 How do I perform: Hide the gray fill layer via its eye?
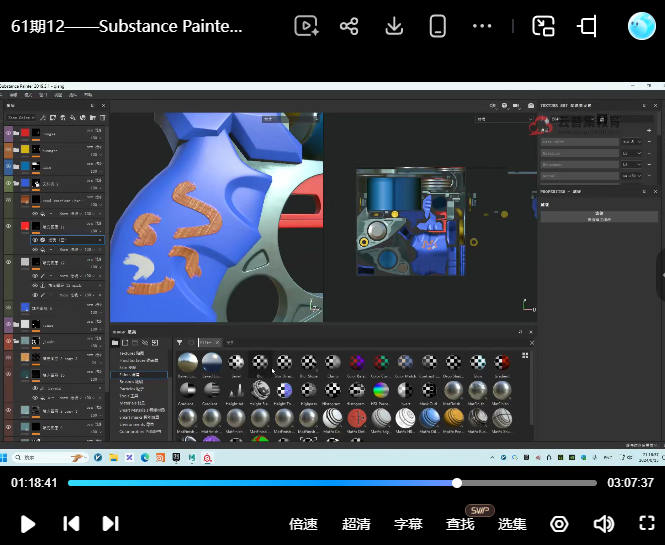8,262
